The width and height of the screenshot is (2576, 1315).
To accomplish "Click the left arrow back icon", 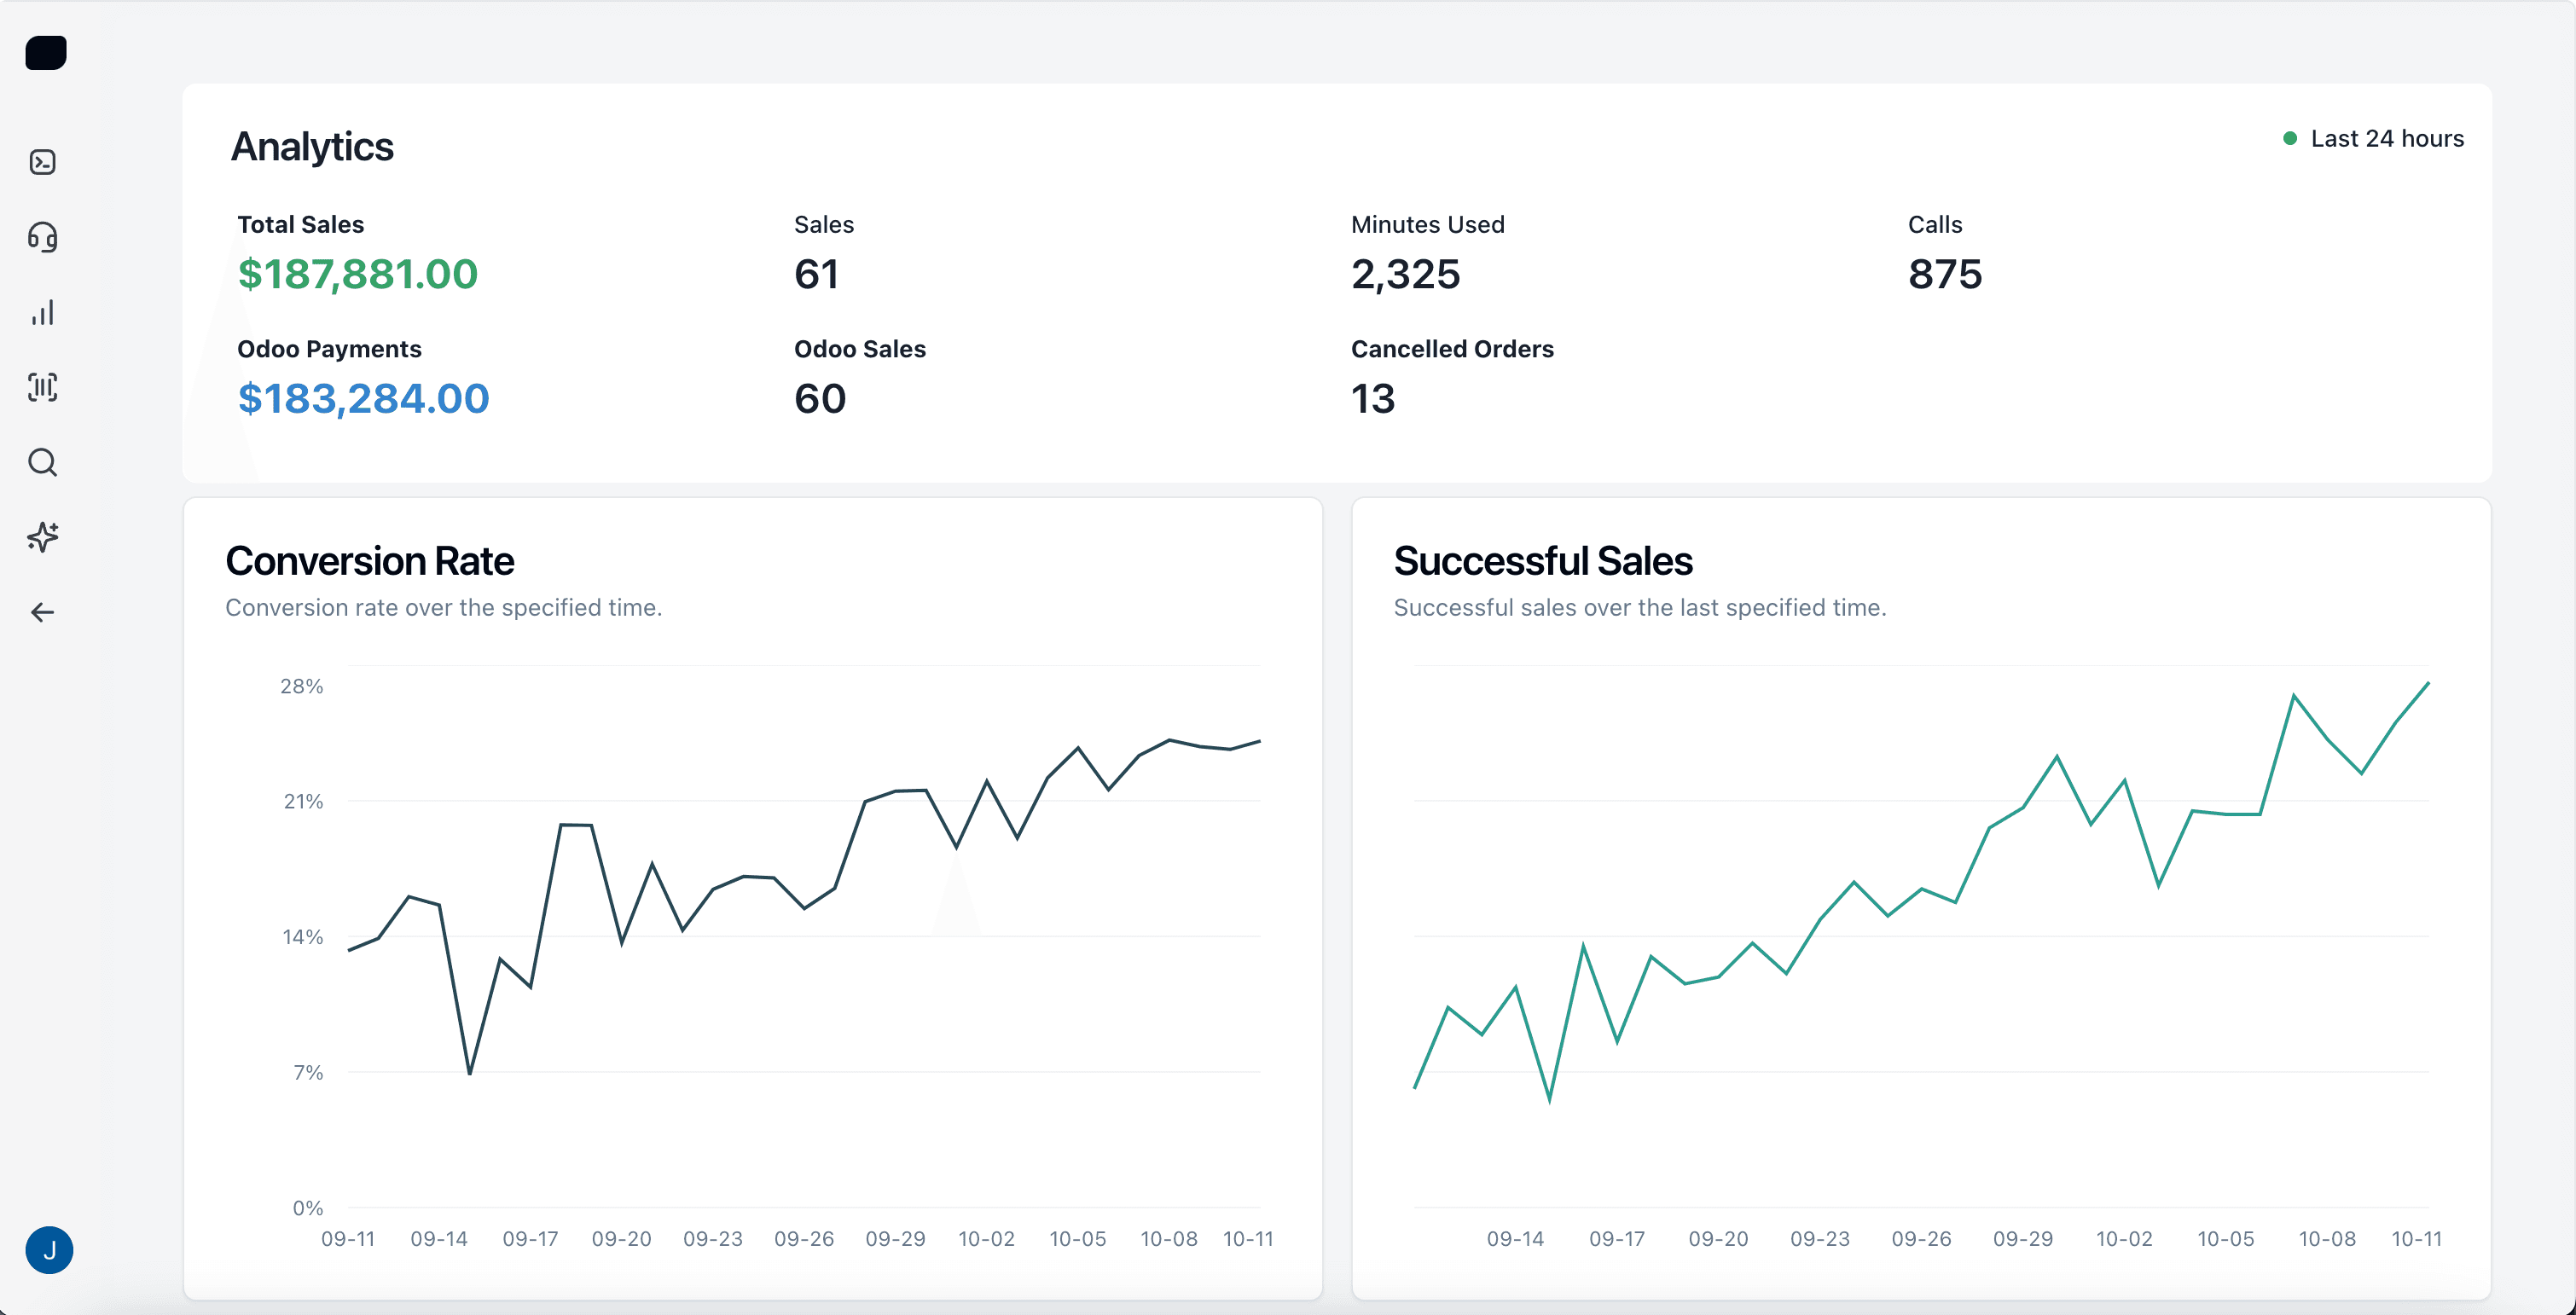I will 43,612.
